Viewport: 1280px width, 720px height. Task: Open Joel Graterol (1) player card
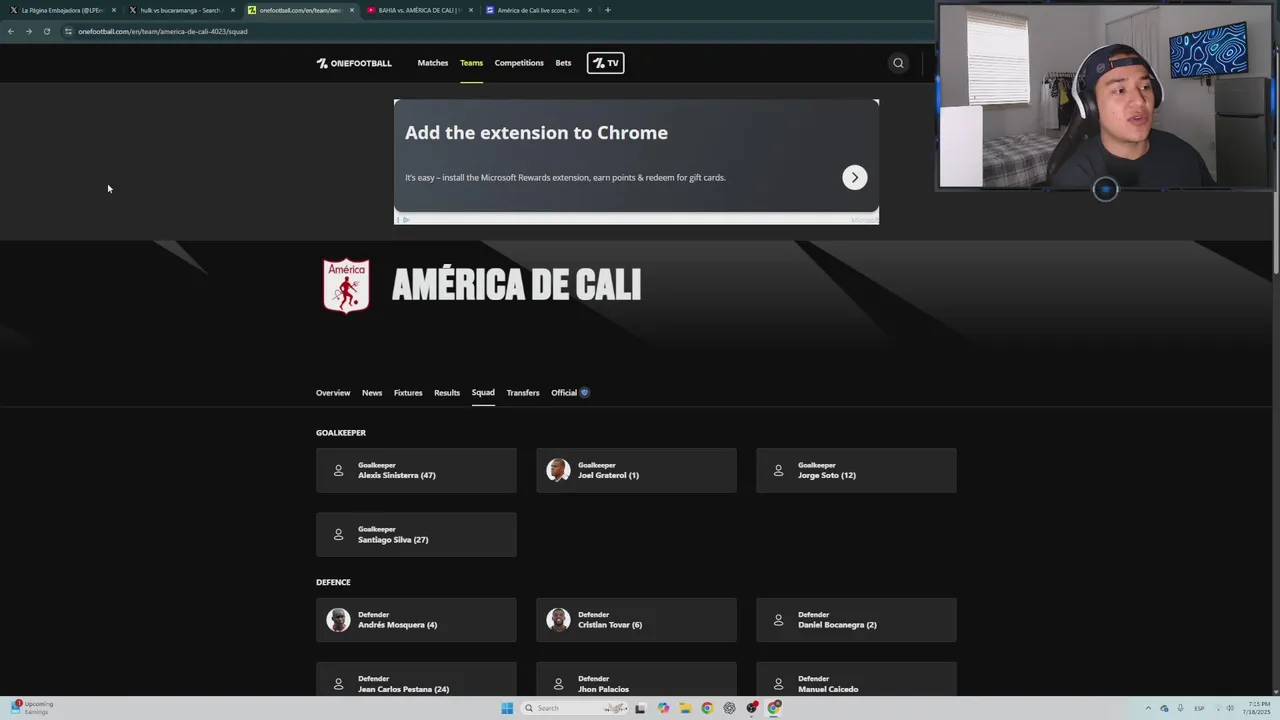pyautogui.click(x=636, y=471)
